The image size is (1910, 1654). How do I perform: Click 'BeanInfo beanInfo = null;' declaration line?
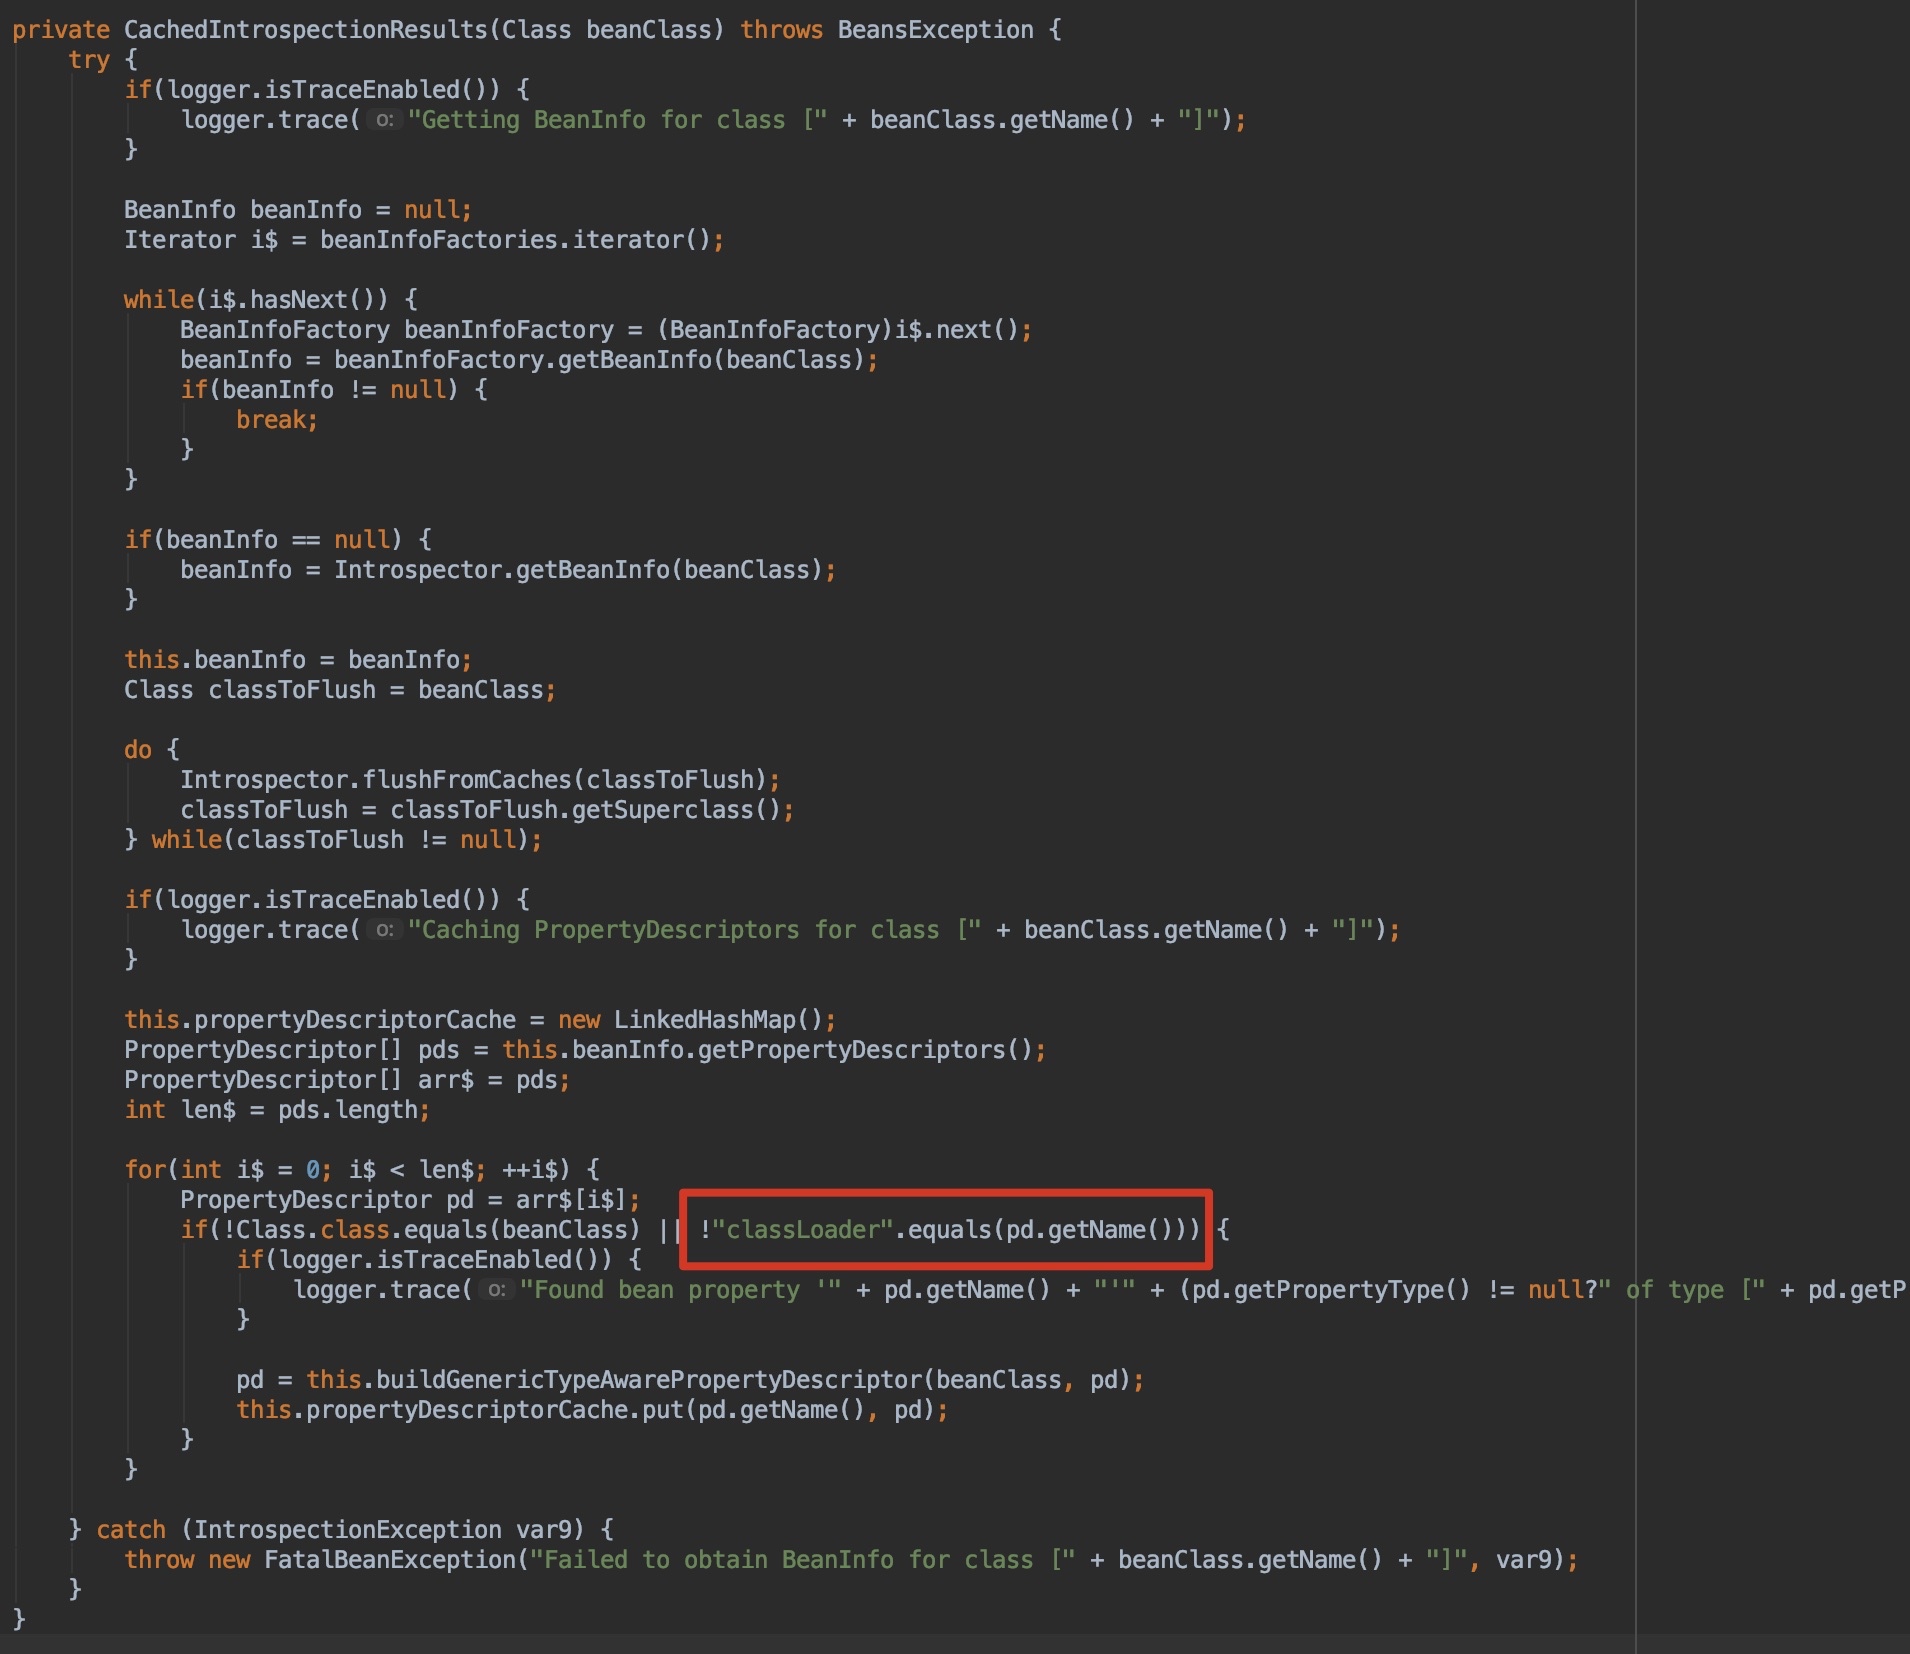[x=298, y=210]
